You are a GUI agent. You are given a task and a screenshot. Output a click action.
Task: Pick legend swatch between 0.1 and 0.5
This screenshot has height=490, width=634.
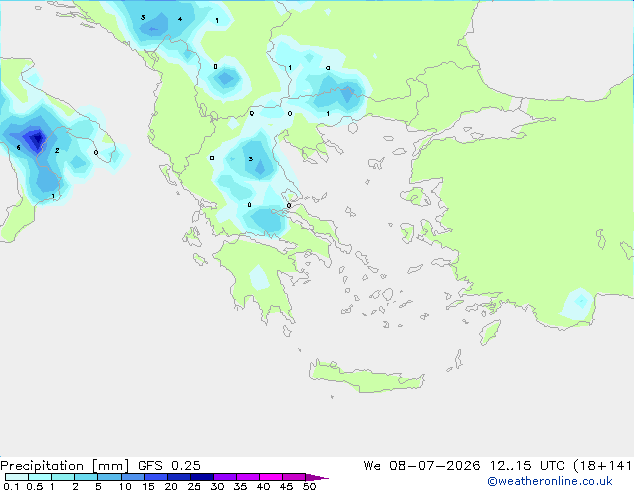pos(17,477)
